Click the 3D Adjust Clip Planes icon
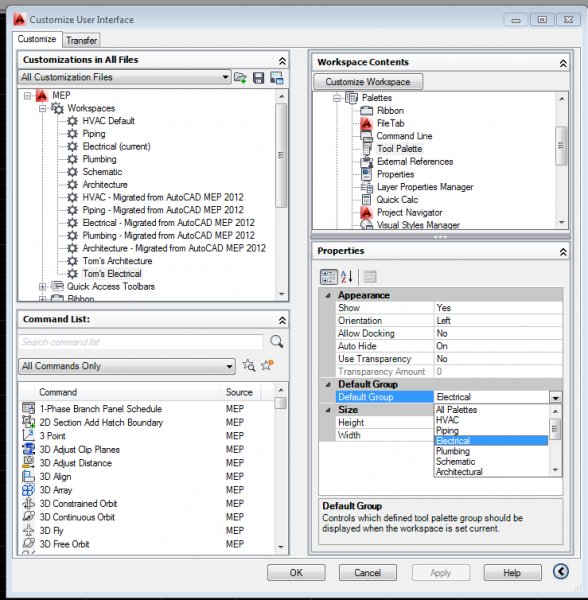588x600 pixels. (x=28, y=449)
